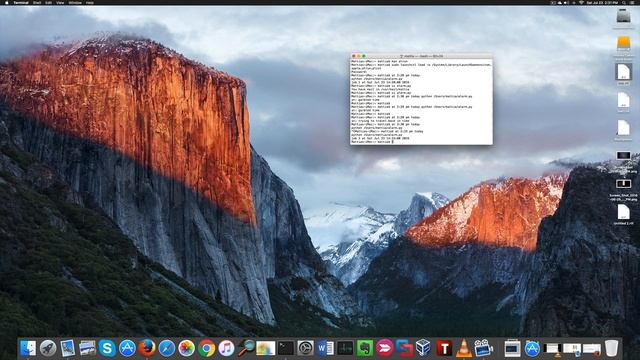Launch VLC cone icon in Dock

click(463, 348)
